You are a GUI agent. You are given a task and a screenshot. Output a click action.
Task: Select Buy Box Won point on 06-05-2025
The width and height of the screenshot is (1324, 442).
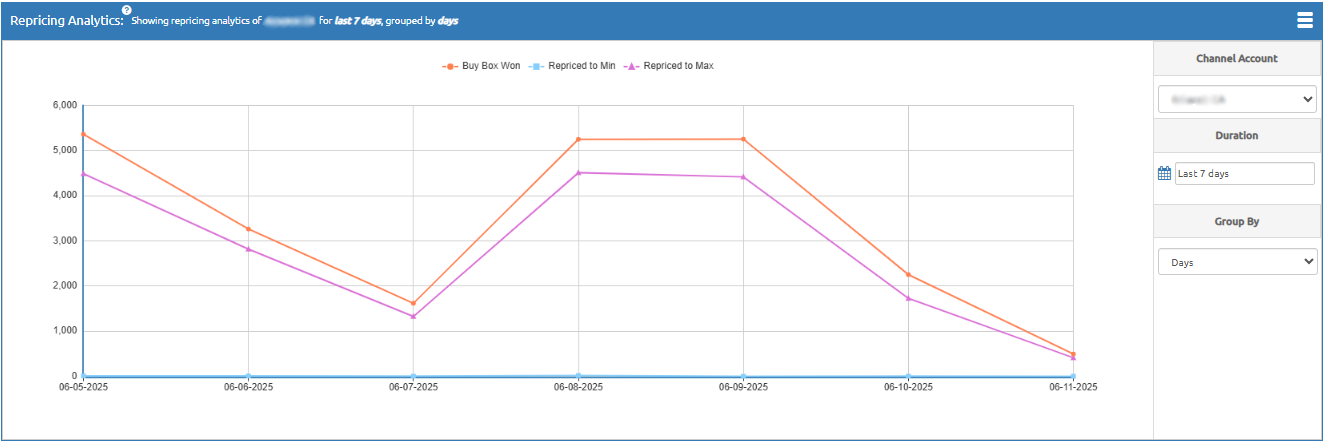[x=83, y=134]
